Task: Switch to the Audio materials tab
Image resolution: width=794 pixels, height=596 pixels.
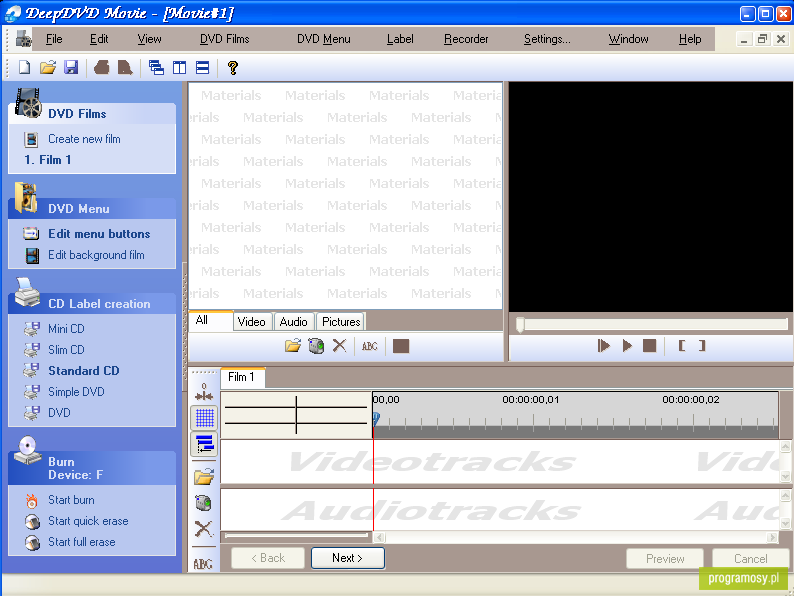Action: [x=293, y=322]
